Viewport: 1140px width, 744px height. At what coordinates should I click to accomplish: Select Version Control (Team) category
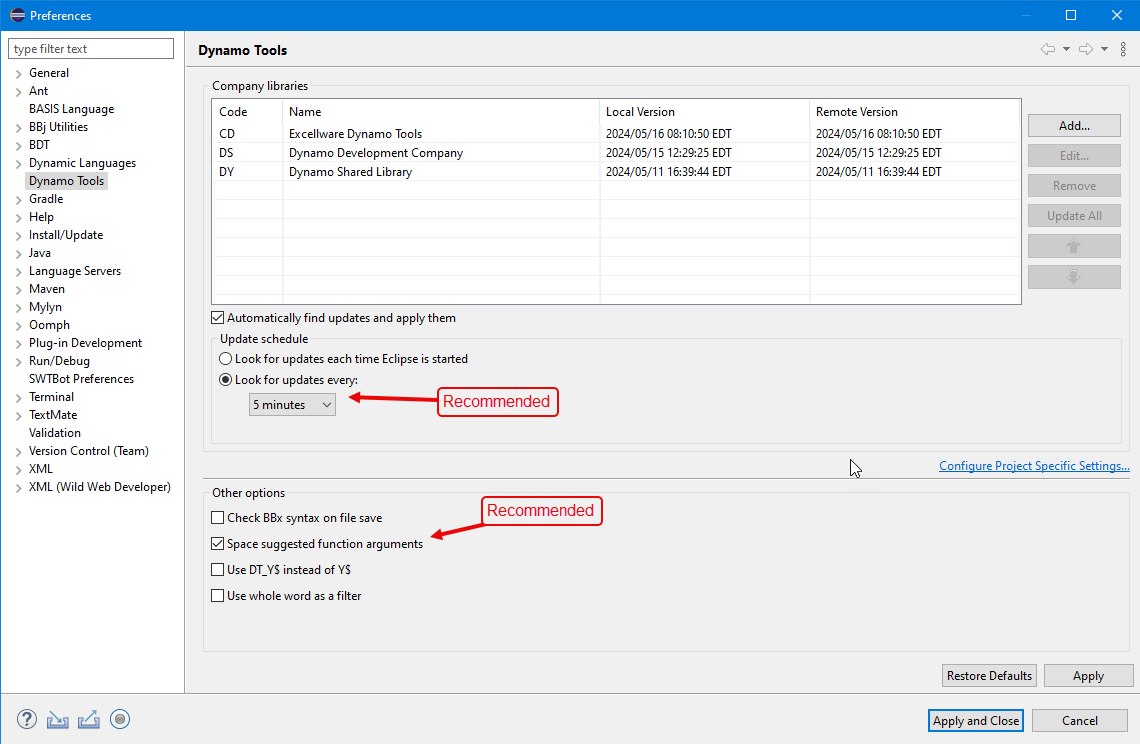(89, 451)
